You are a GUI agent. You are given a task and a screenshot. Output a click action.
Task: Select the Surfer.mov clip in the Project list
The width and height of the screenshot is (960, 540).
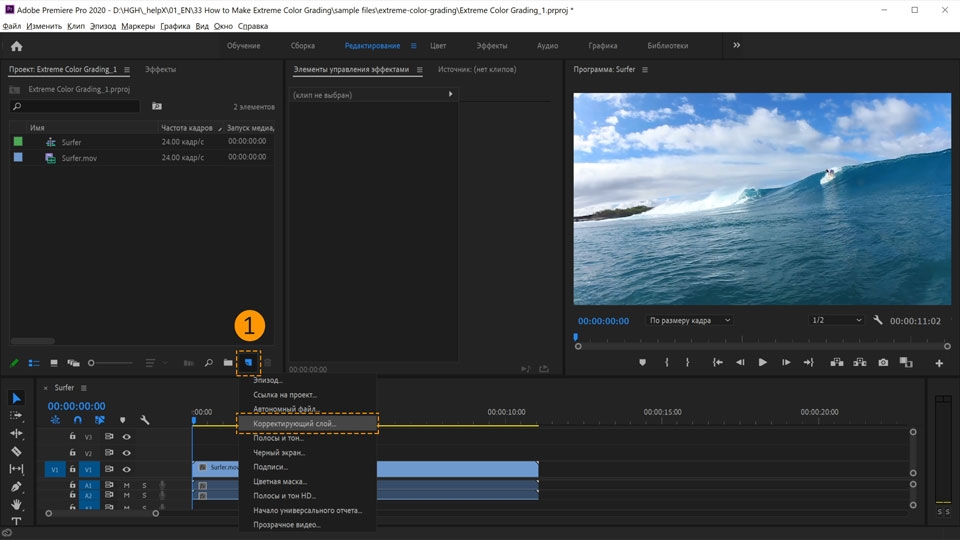[79, 158]
